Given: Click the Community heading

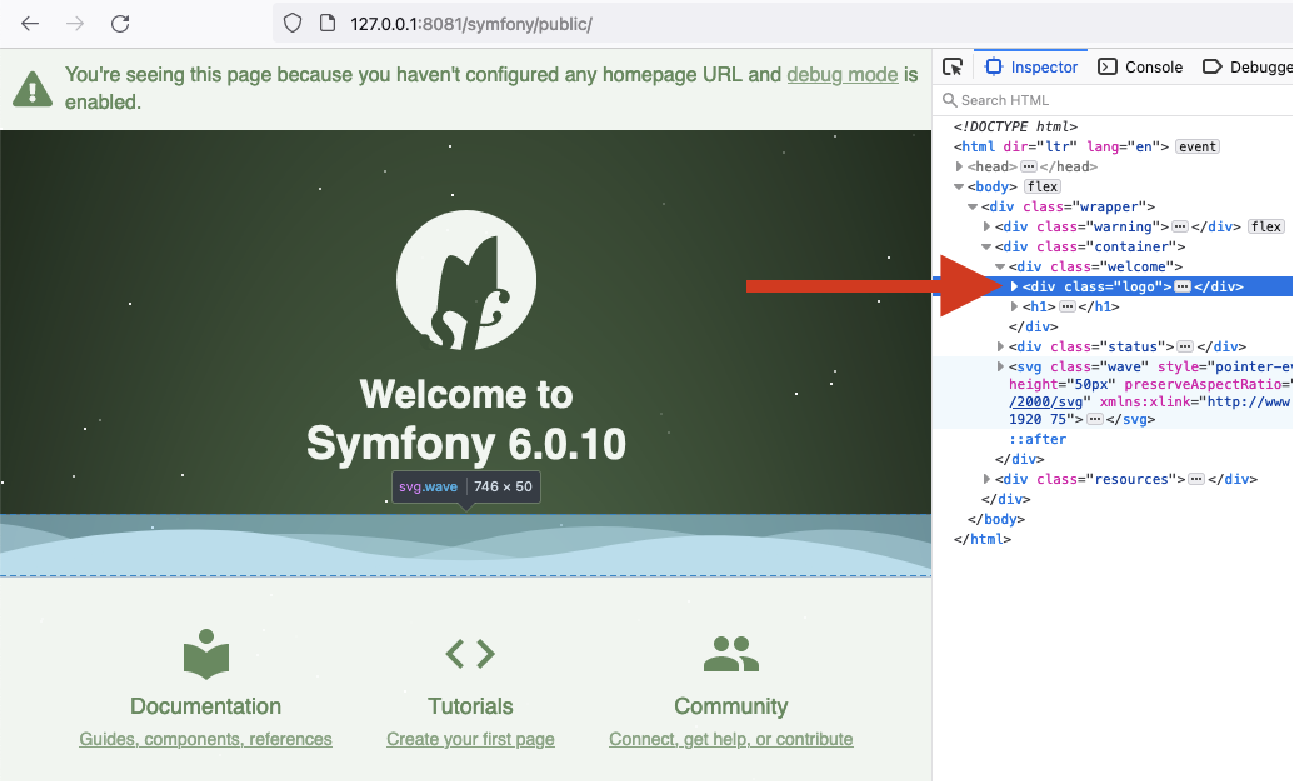Looking at the screenshot, I should 731,706.
